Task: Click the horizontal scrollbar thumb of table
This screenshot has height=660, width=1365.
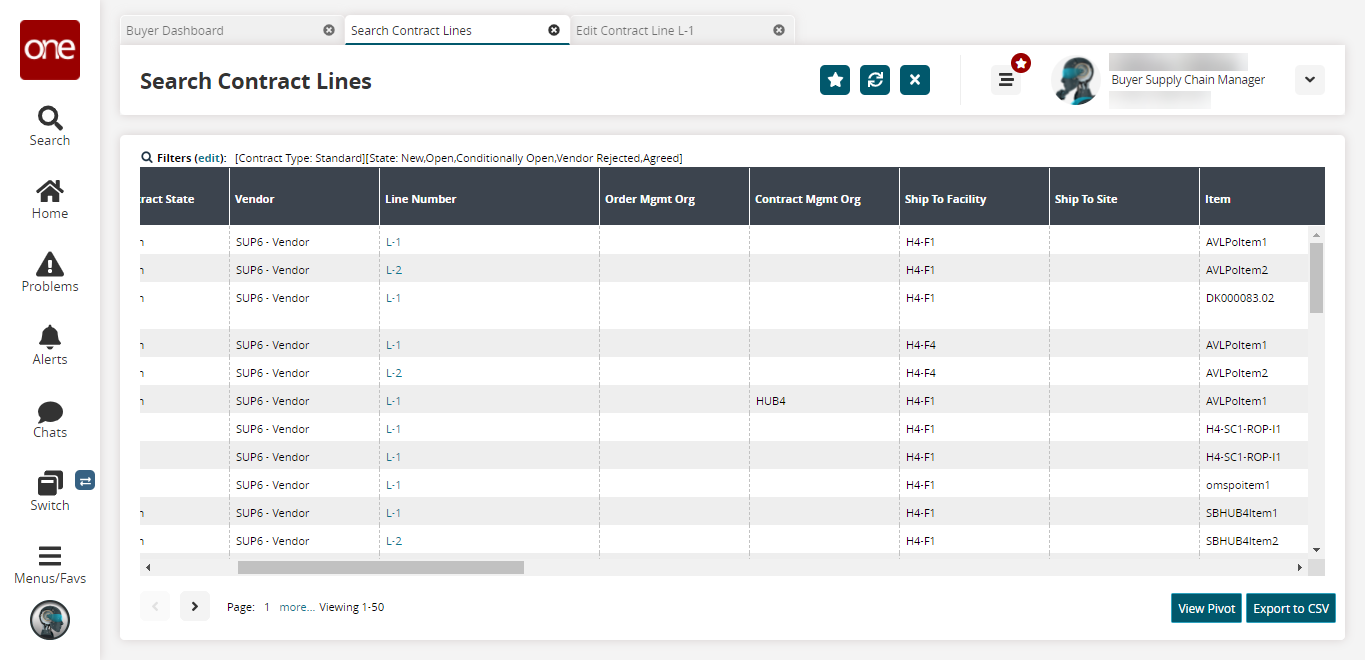Action: (380, 567)
